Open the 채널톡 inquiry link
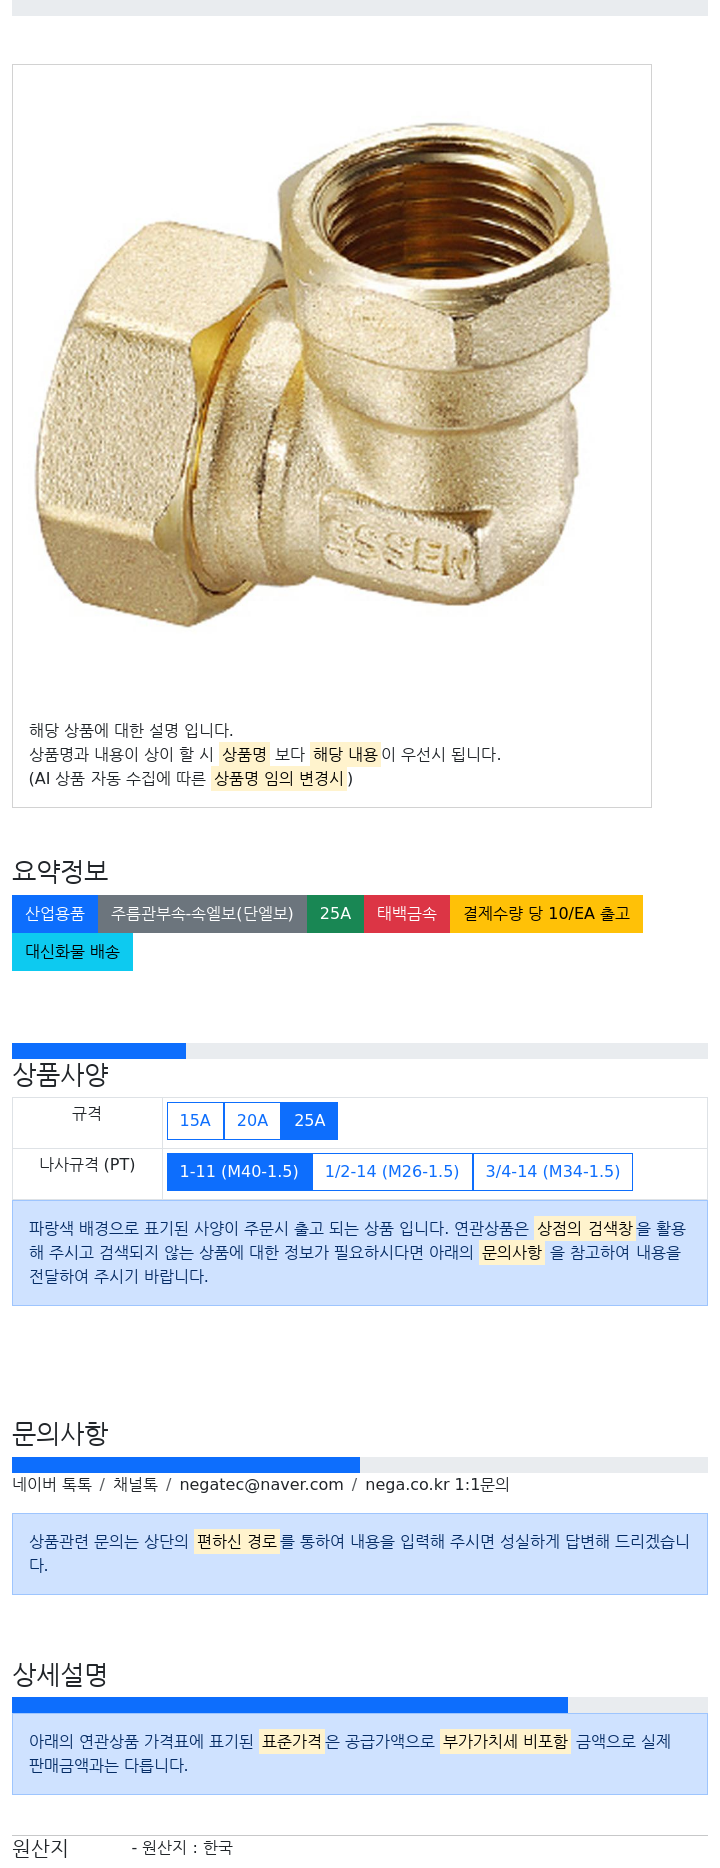720x1868 pixels. point(135,1485)
